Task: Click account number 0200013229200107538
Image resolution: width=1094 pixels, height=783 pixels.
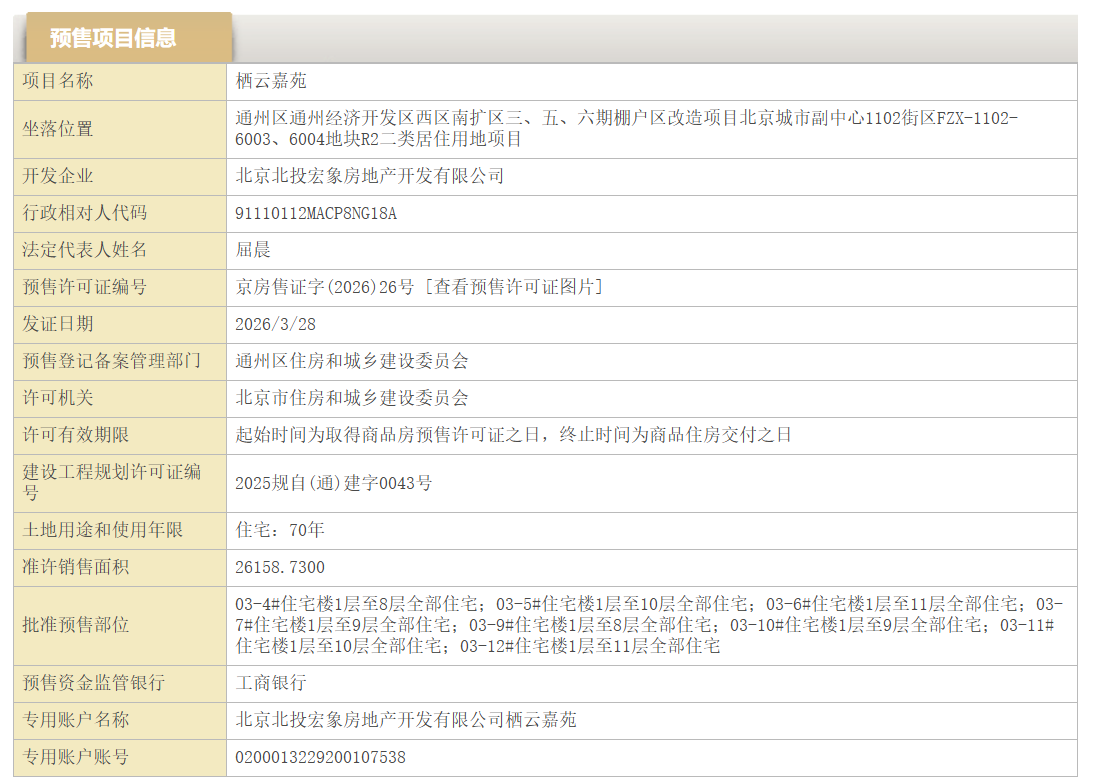Action: [x=320, y=757]
